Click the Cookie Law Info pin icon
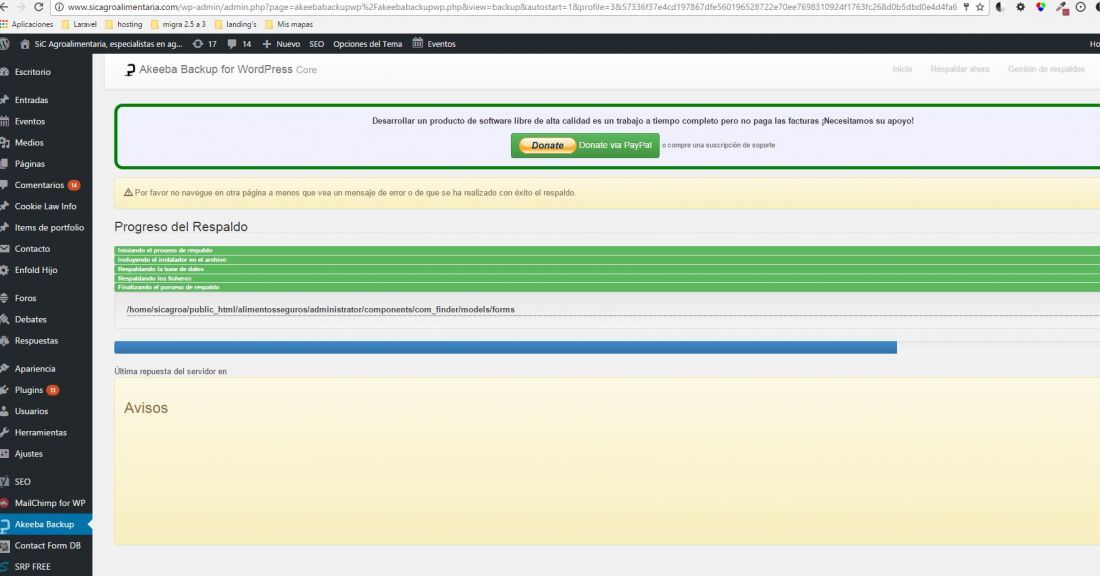1100x576 pixels. point(4,206)
